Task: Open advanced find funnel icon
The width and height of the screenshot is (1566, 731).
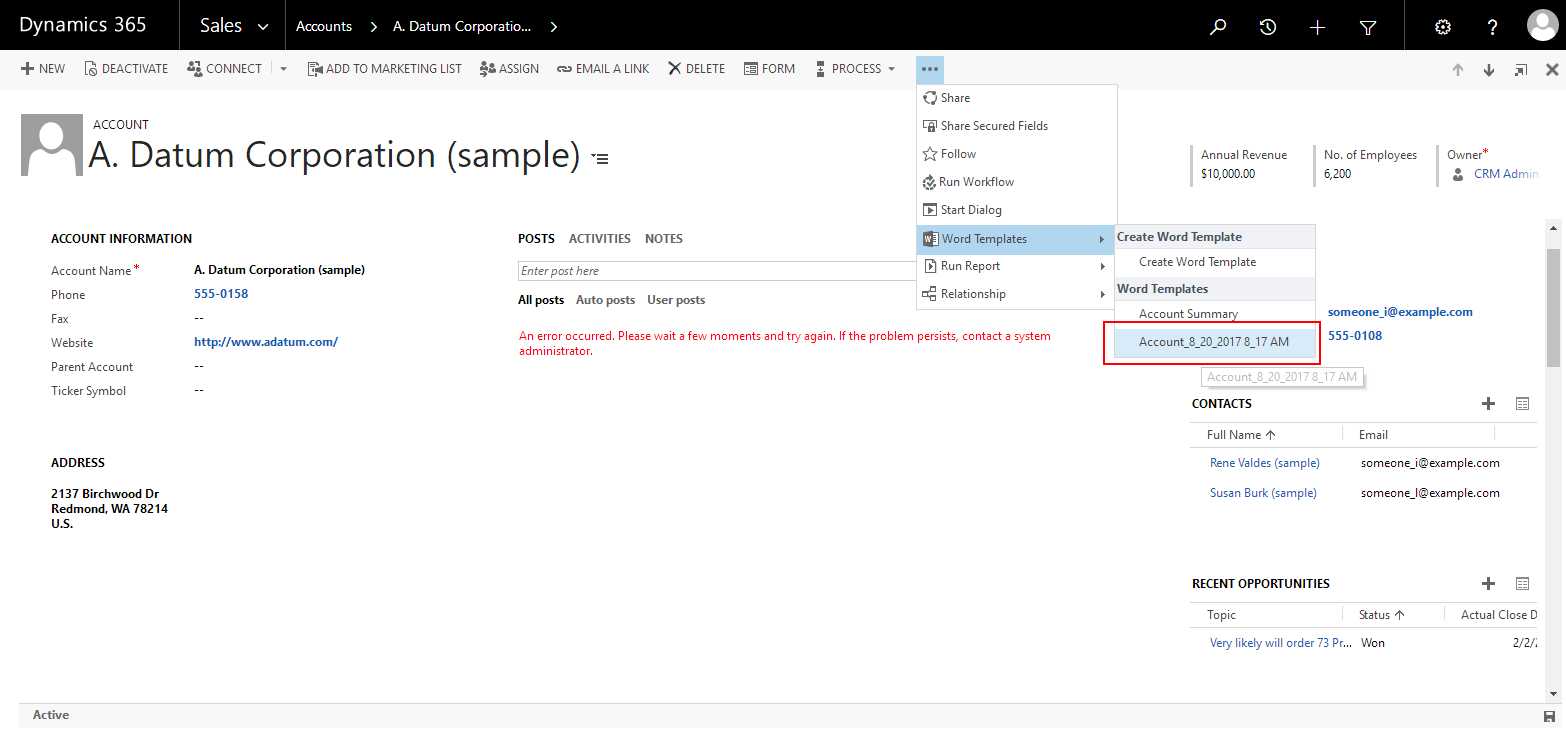Action: [1368, 27]
